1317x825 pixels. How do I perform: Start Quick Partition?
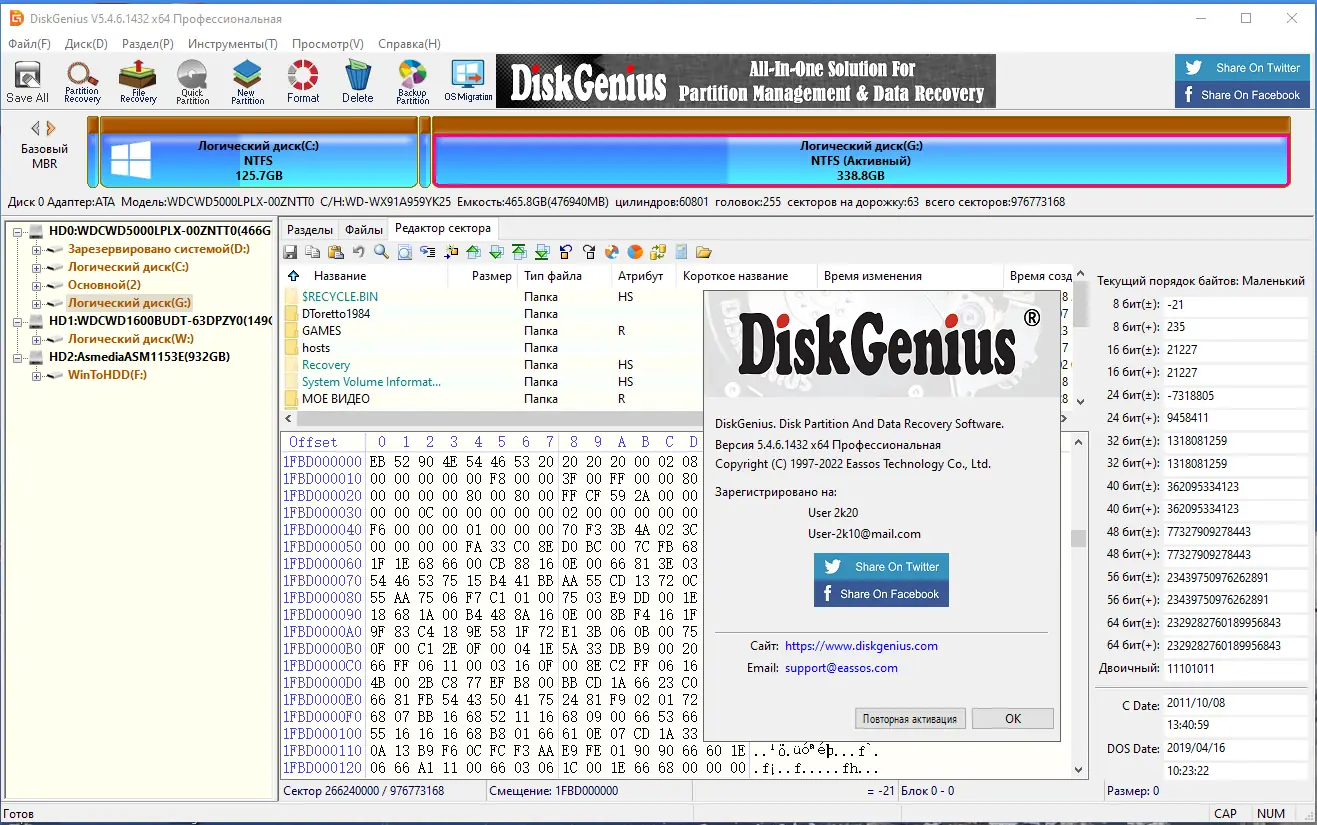click(192, 81)
